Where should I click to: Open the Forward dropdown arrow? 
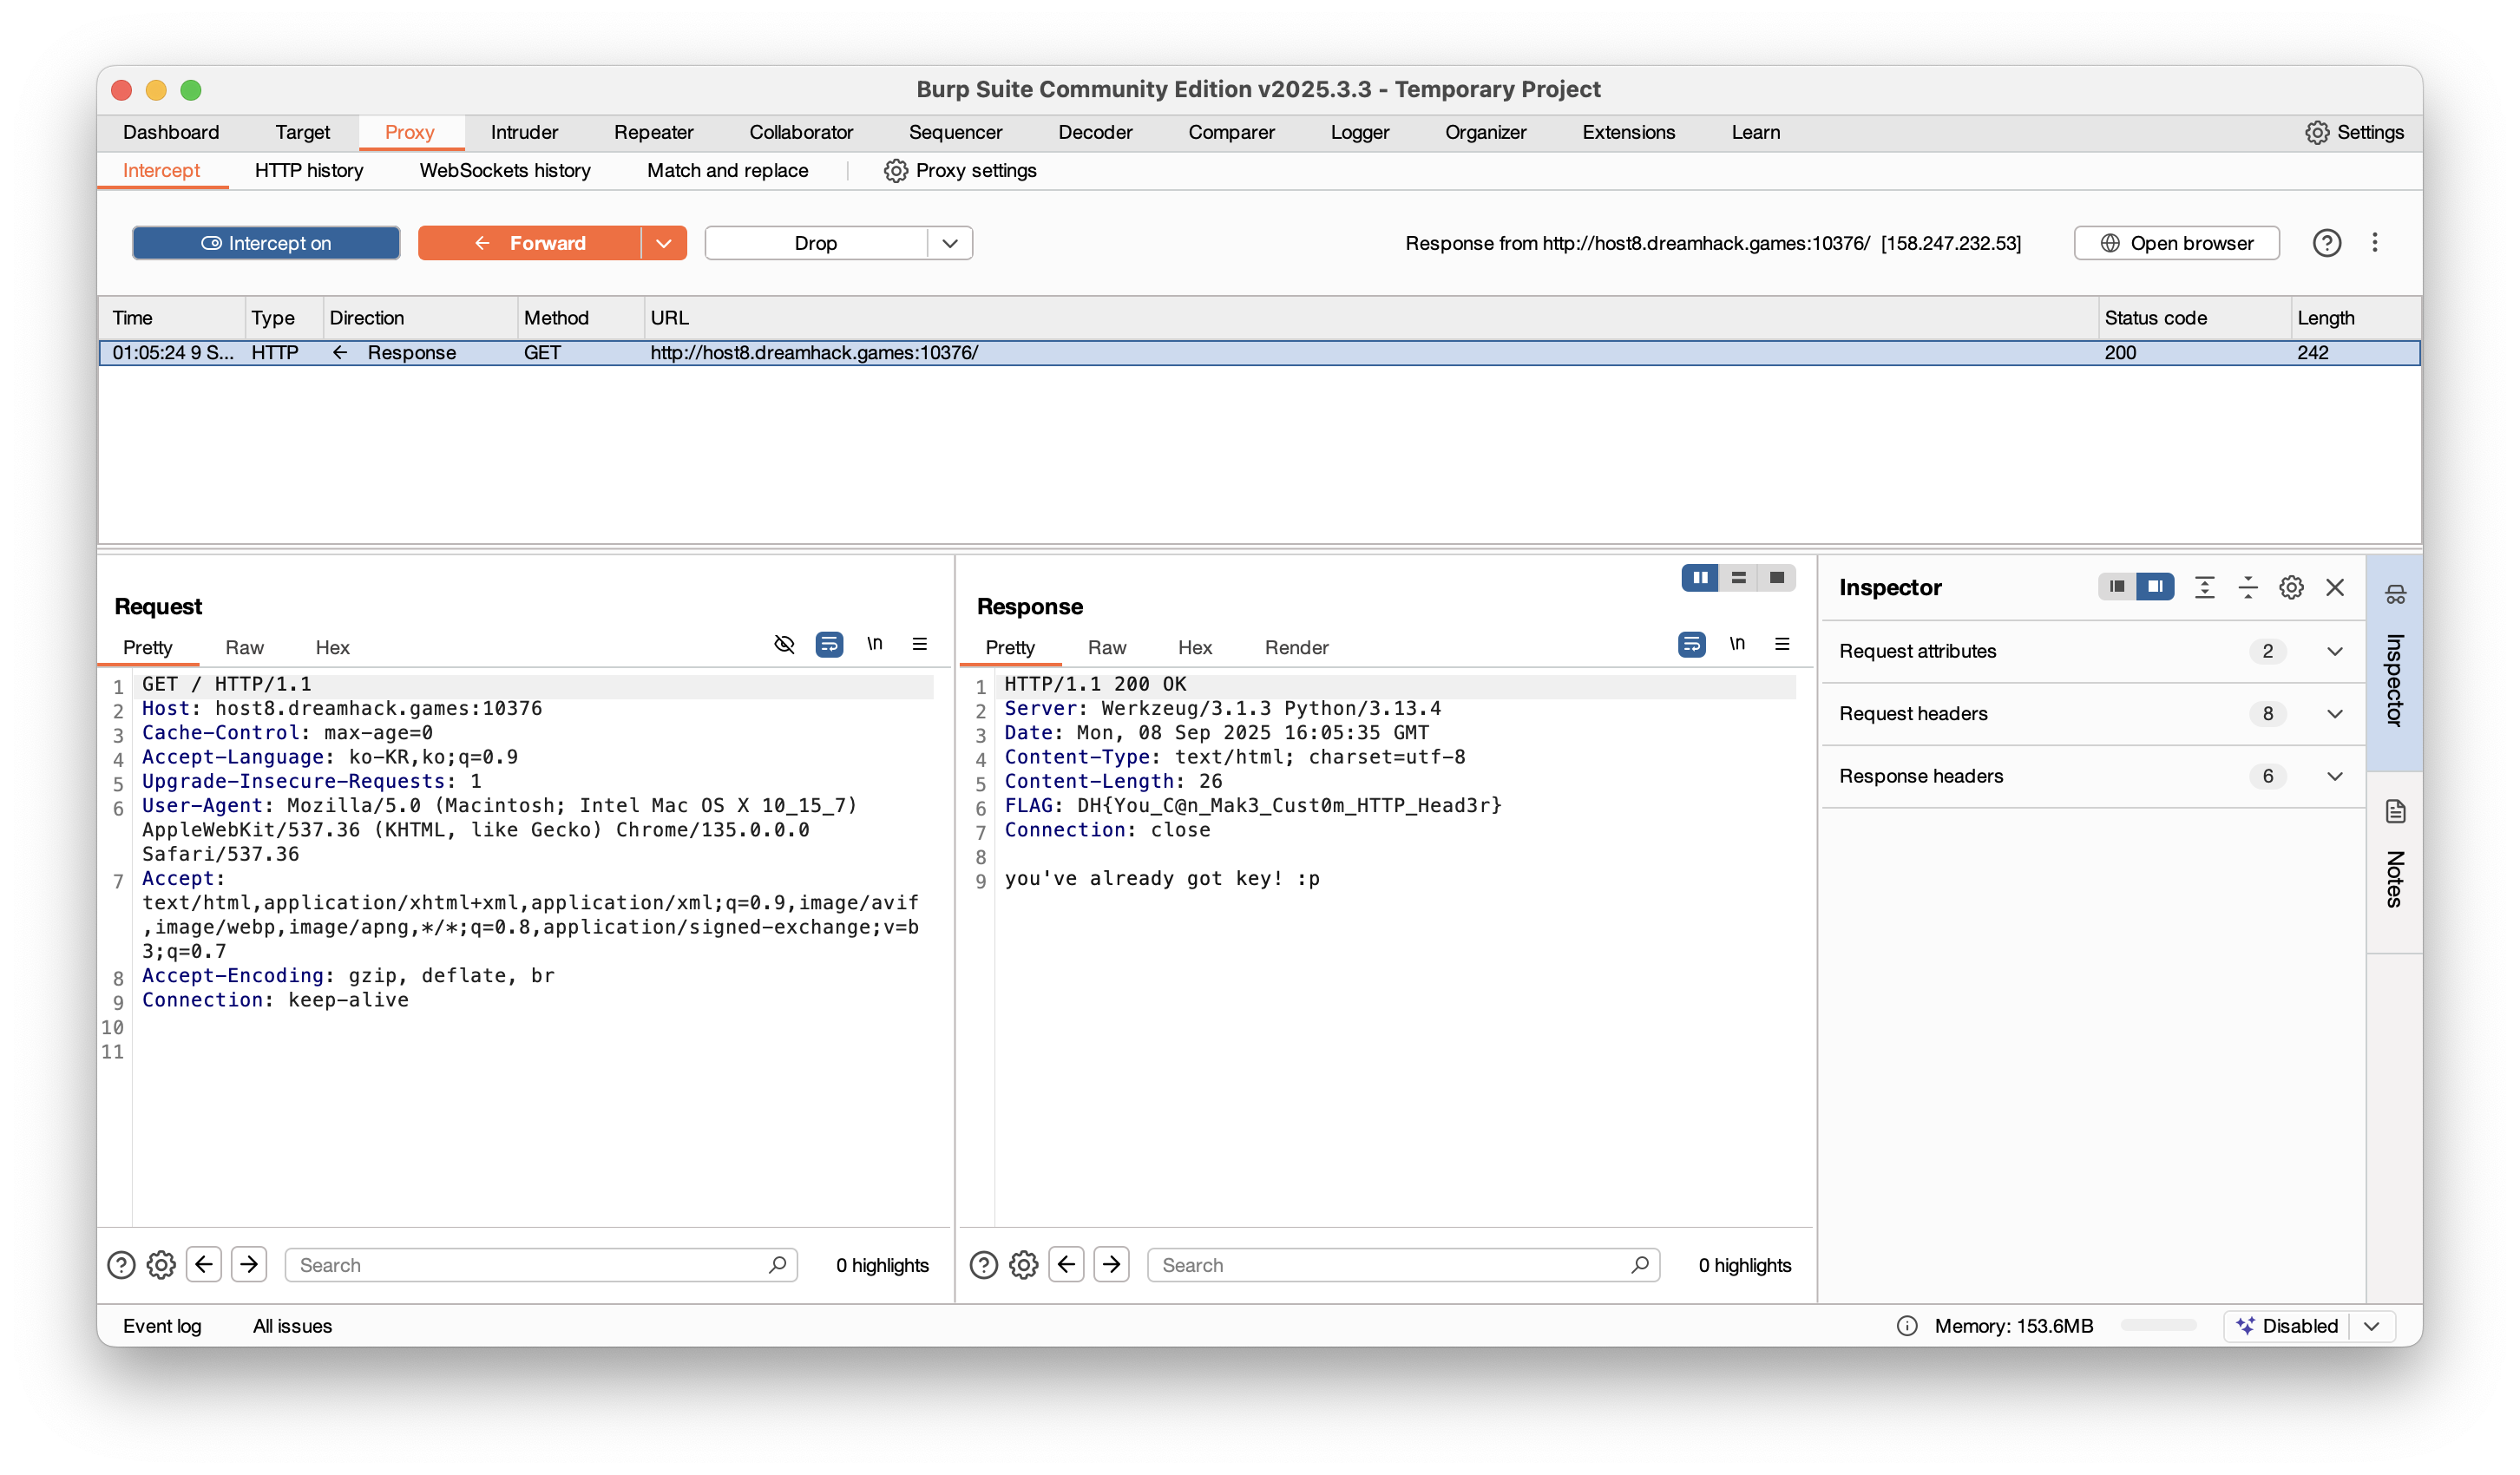pyautogui.click(x=664, y=243)
